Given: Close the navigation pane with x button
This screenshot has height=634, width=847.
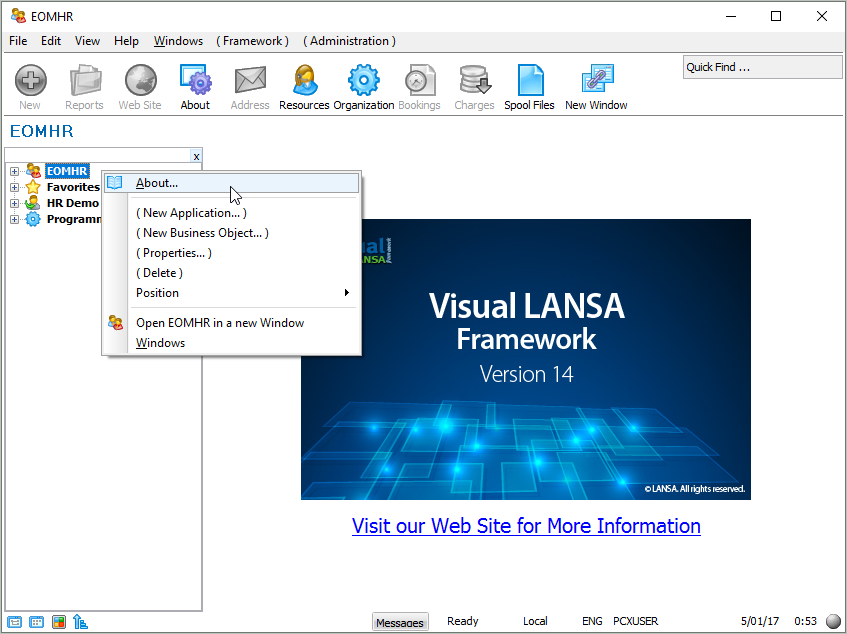Looking at the screenshot, I should (197, 157).
